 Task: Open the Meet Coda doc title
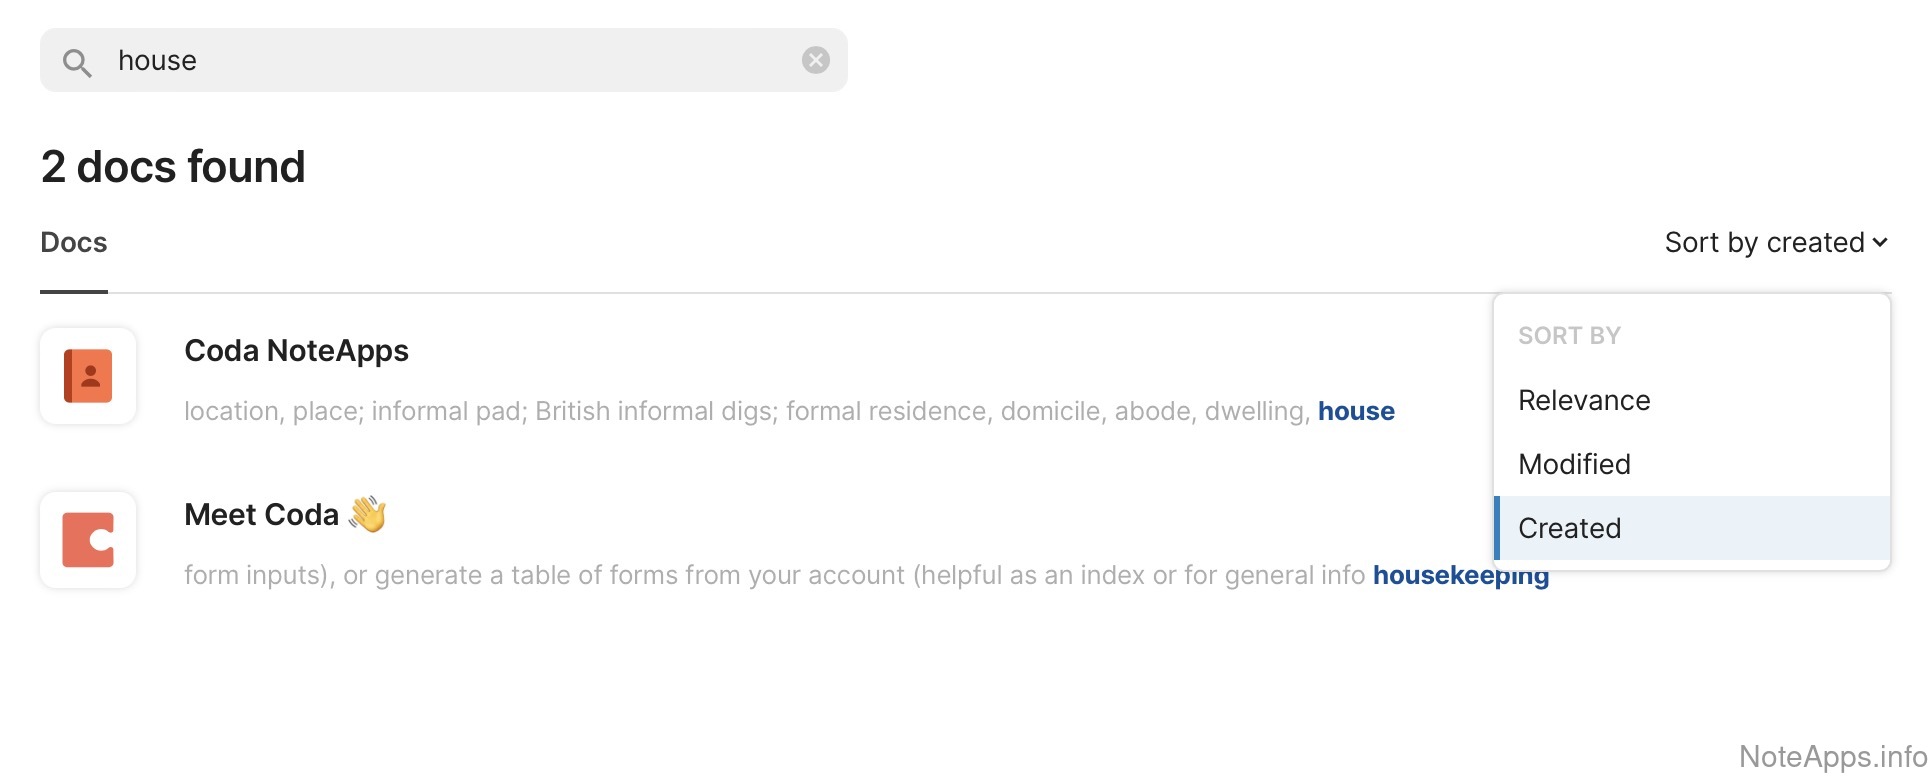(262, 515)
